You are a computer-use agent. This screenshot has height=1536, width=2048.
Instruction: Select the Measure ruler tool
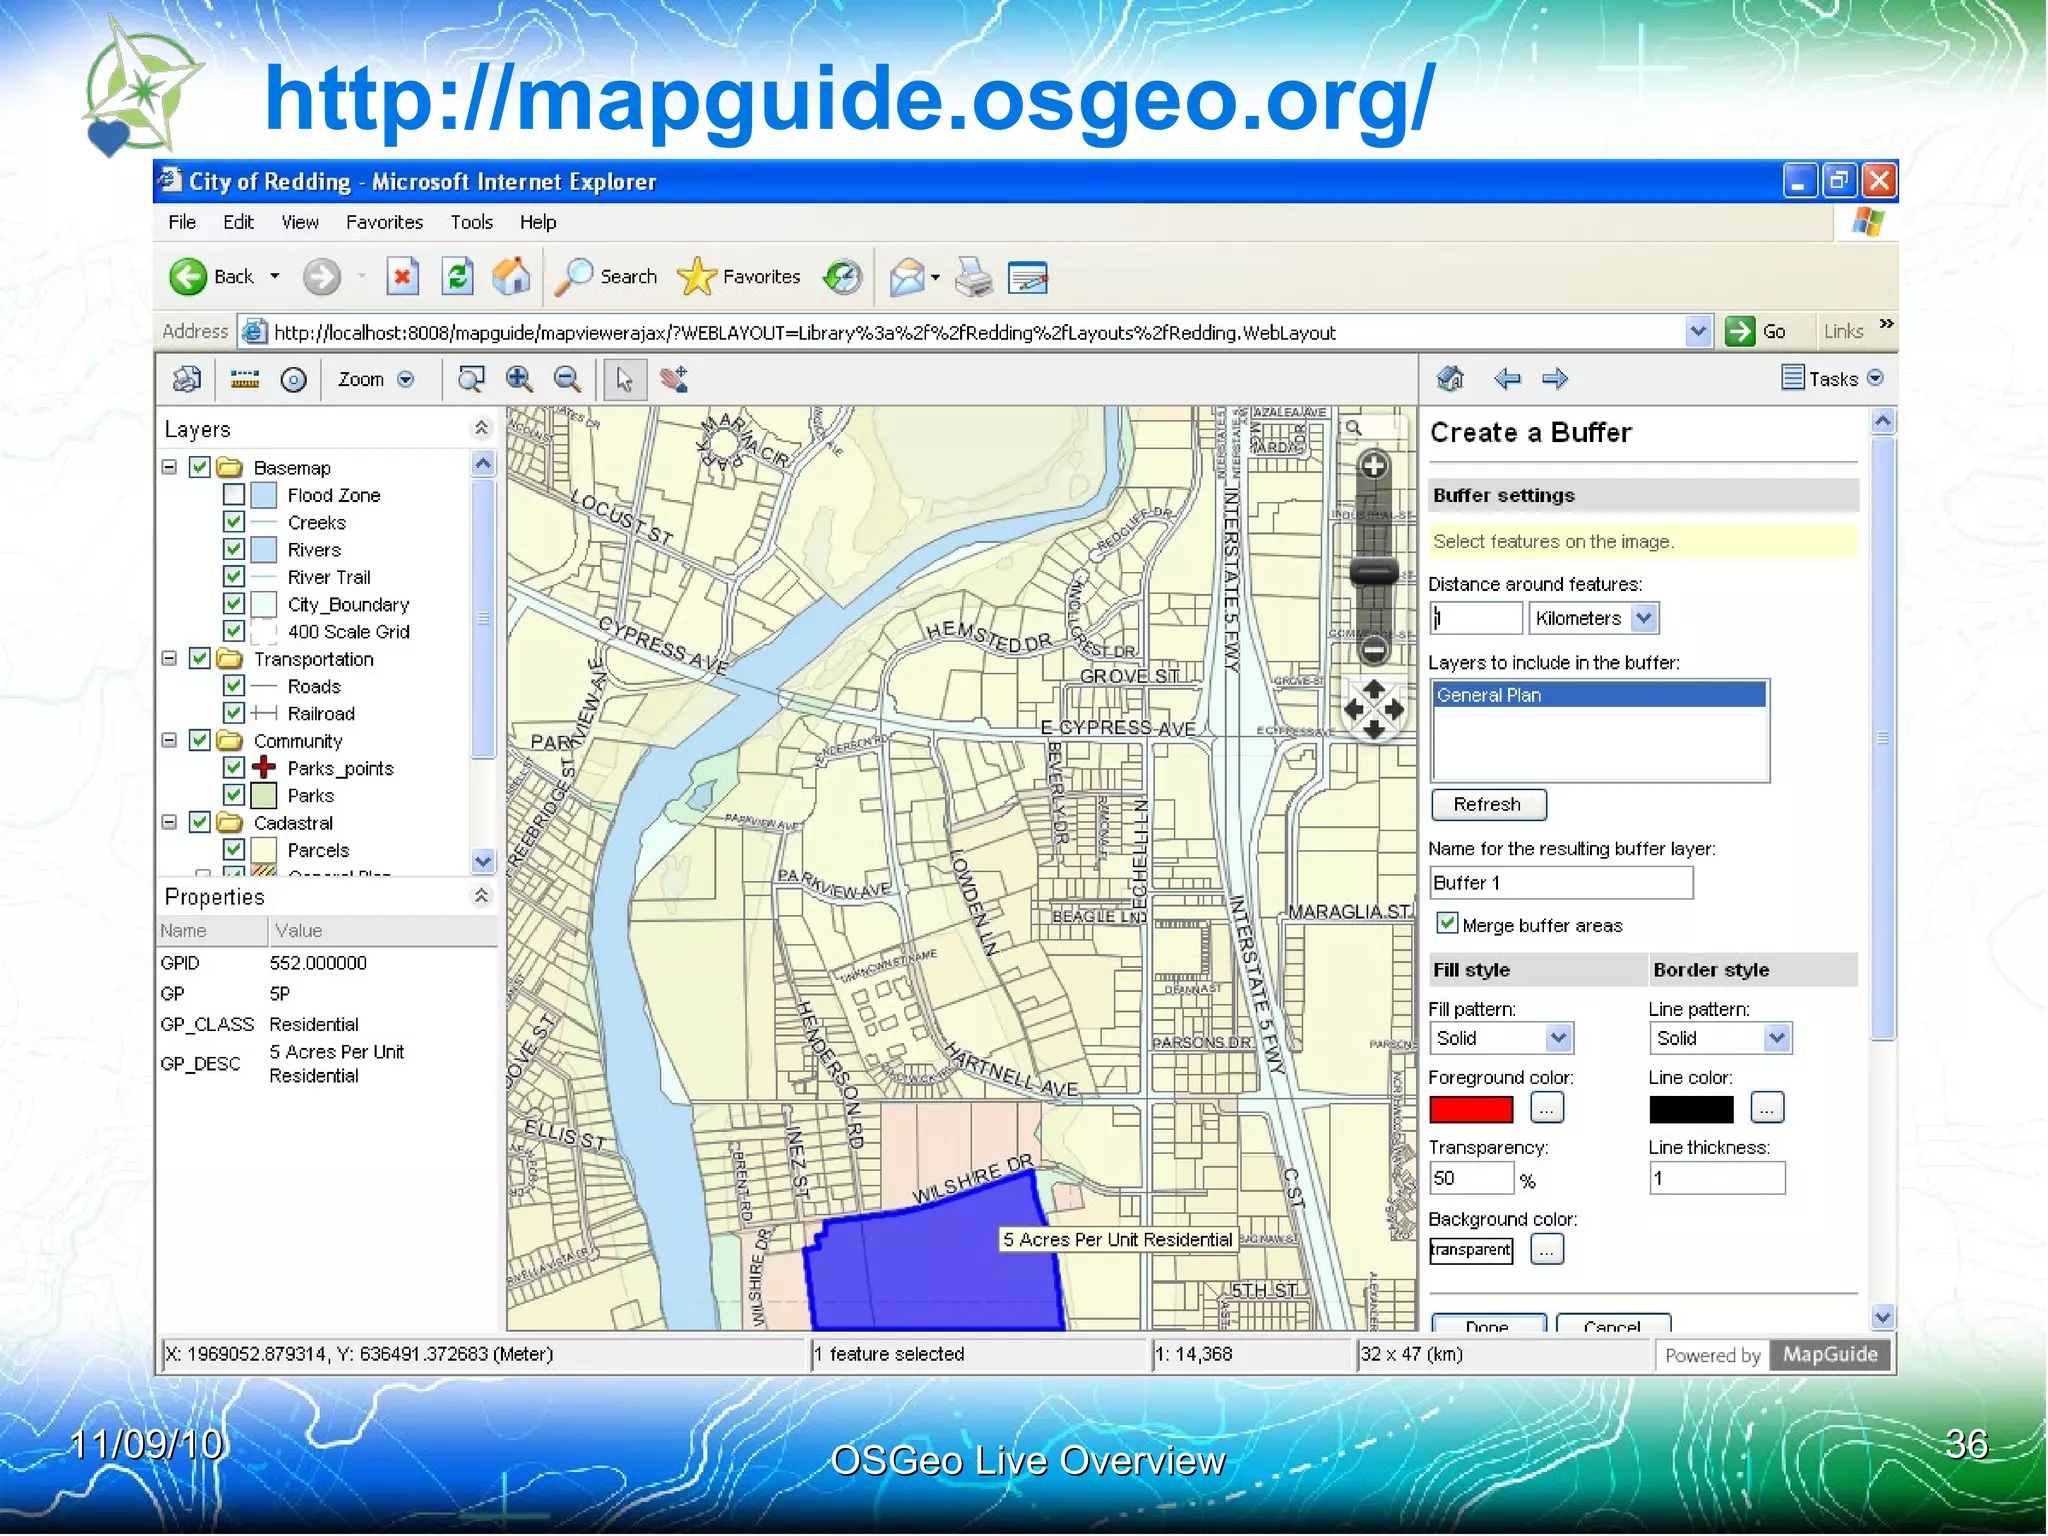[244, 379]
